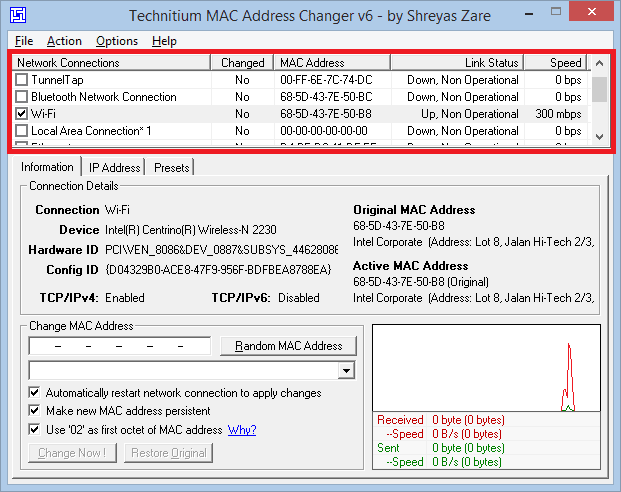Screen dimensions: 621x492
Task: Sort by Link Status column header
Action: (457, 63)
